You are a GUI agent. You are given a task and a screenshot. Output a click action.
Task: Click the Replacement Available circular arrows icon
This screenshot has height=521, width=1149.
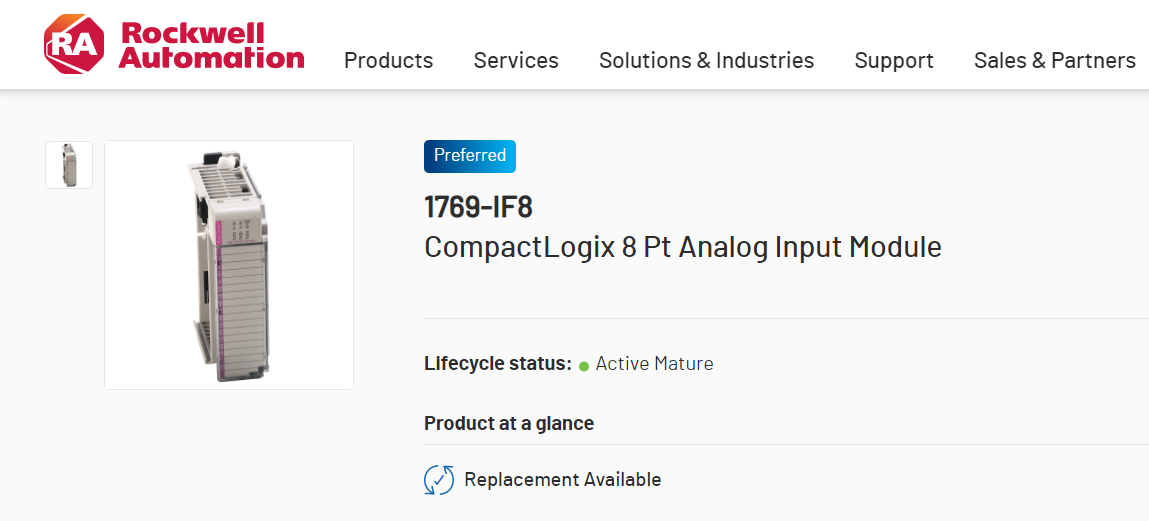[439, 480]
